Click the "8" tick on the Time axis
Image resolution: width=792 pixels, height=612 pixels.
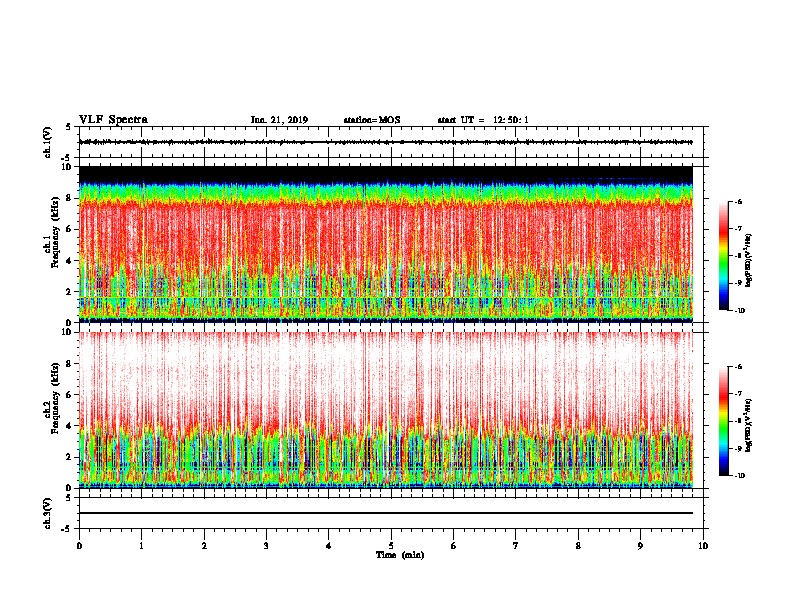click(x=578, y=546)
